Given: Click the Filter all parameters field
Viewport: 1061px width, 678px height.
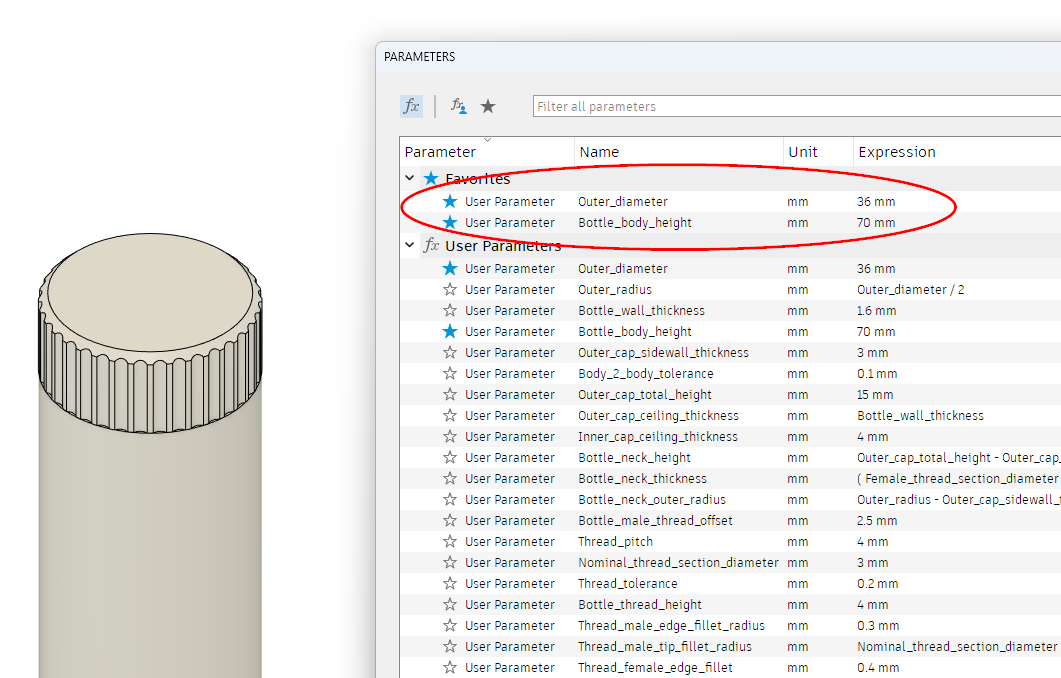Looking at the screenshot, I should pos(700,106).
